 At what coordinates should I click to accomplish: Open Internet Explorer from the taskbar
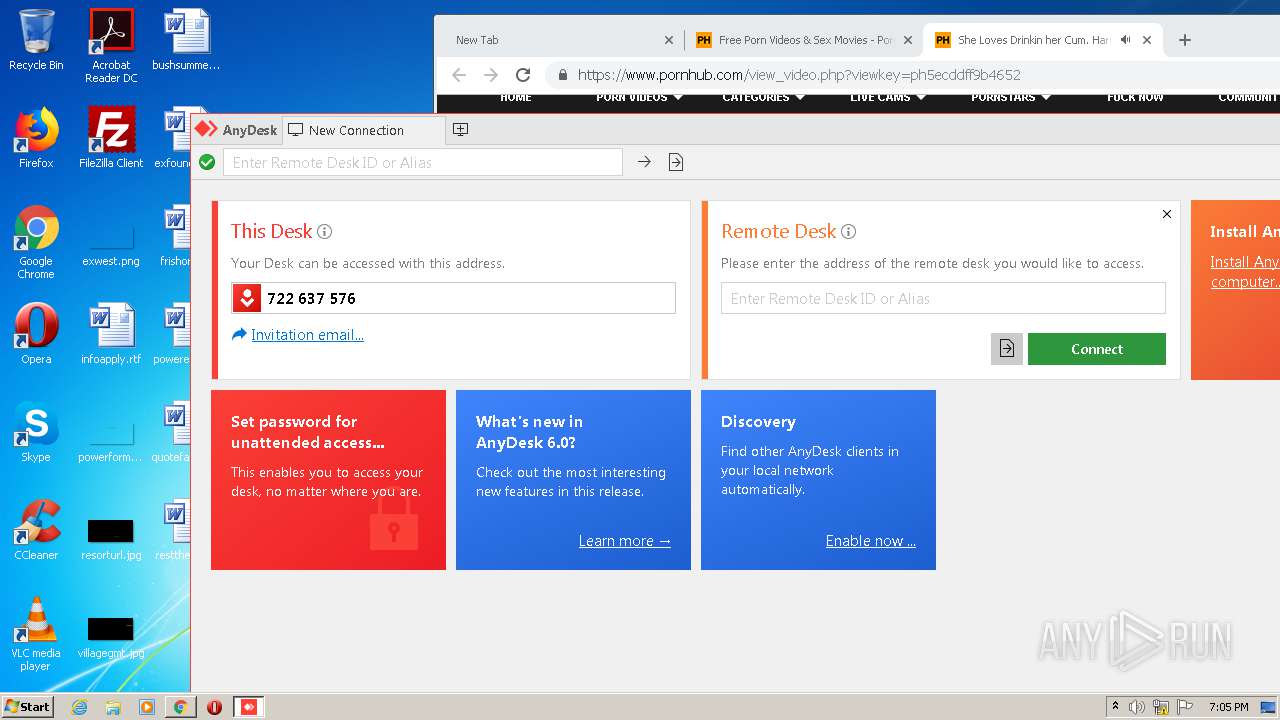pyautogui.click(x=79, y=707)
